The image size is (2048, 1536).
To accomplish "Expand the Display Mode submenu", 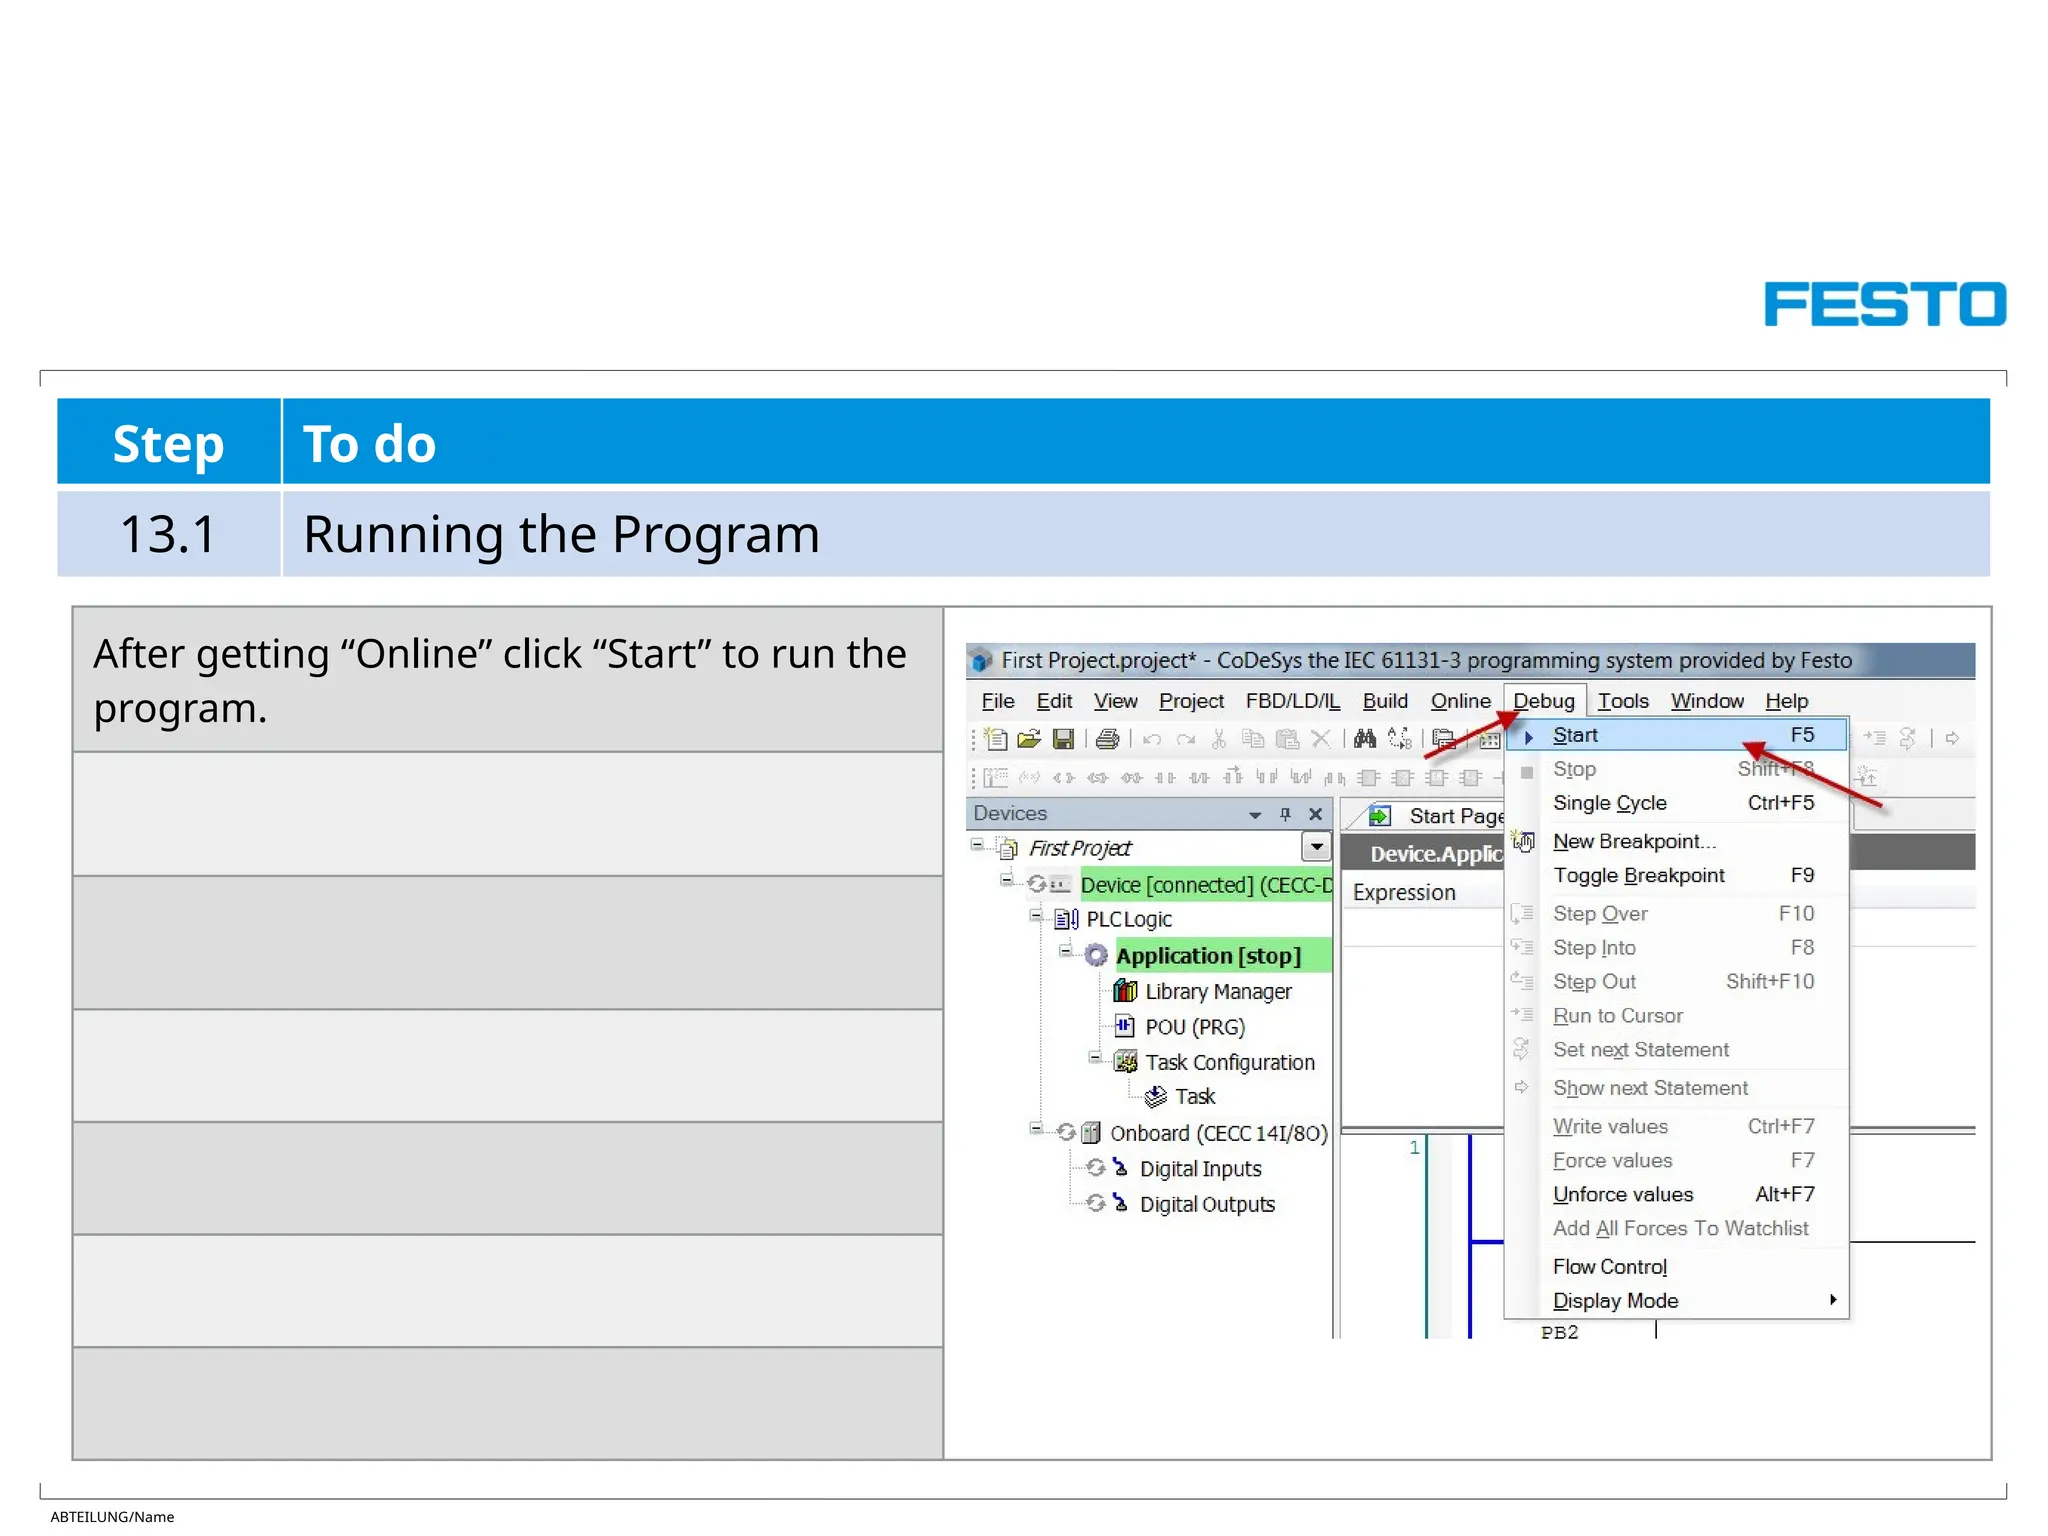I will pos(1833,1300).
